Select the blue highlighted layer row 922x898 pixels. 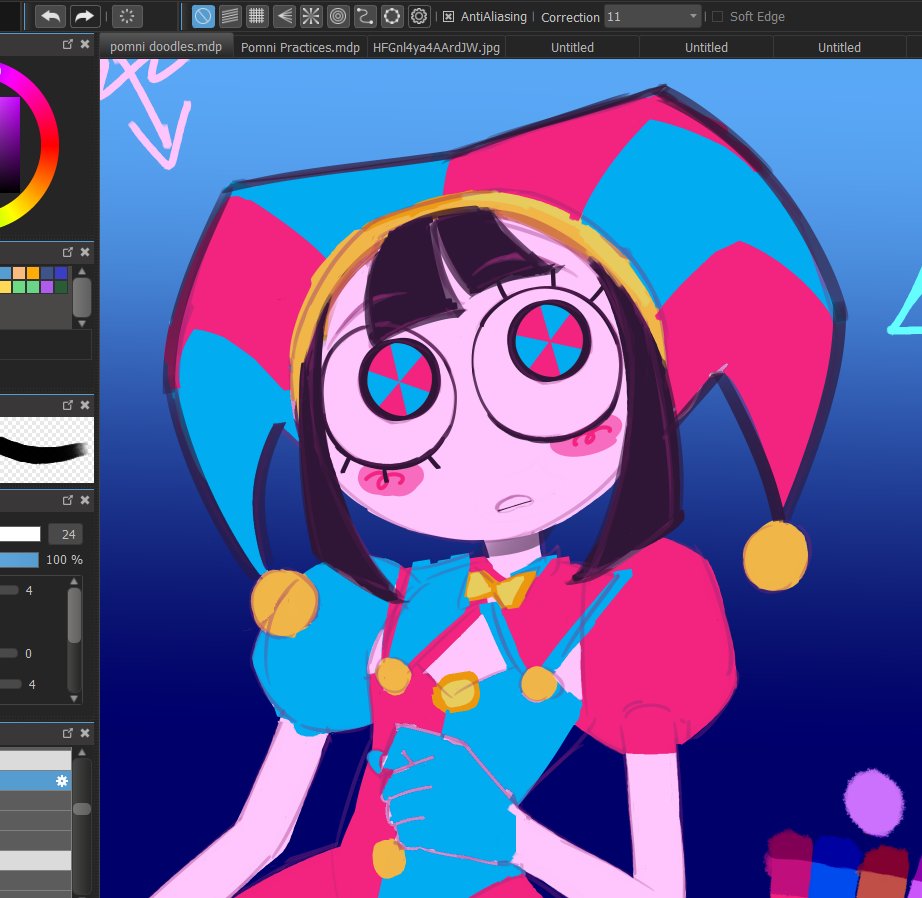click(35, 780)
